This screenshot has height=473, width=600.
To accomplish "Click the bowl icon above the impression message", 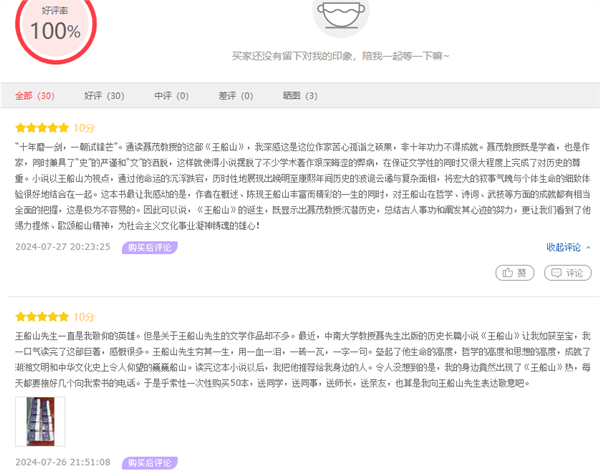I will pos(341,14).
